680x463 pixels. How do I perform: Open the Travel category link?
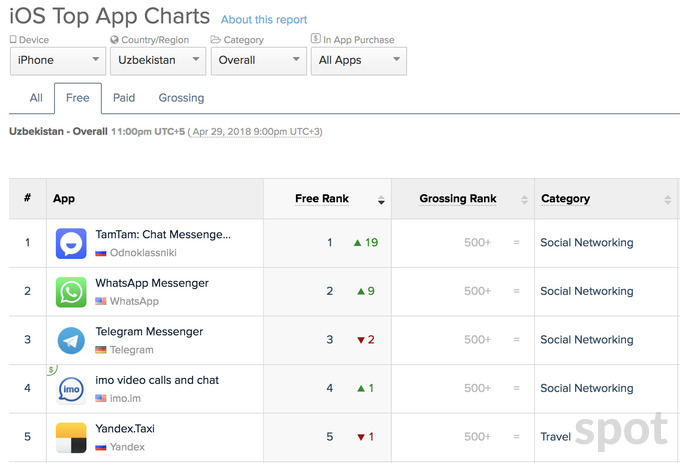(x=555, y=437)
